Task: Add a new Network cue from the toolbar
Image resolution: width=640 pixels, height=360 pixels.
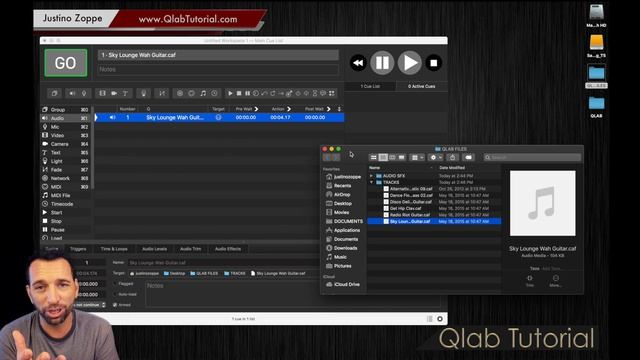Action: coord(180,93)
